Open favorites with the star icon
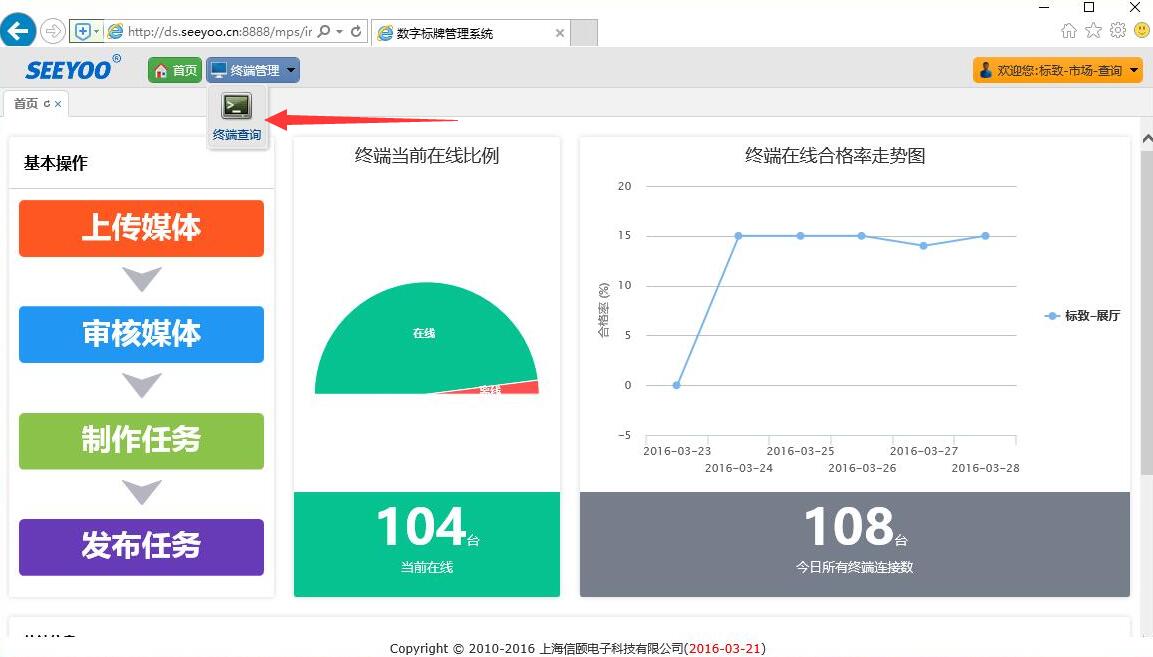 point(1093,31)
